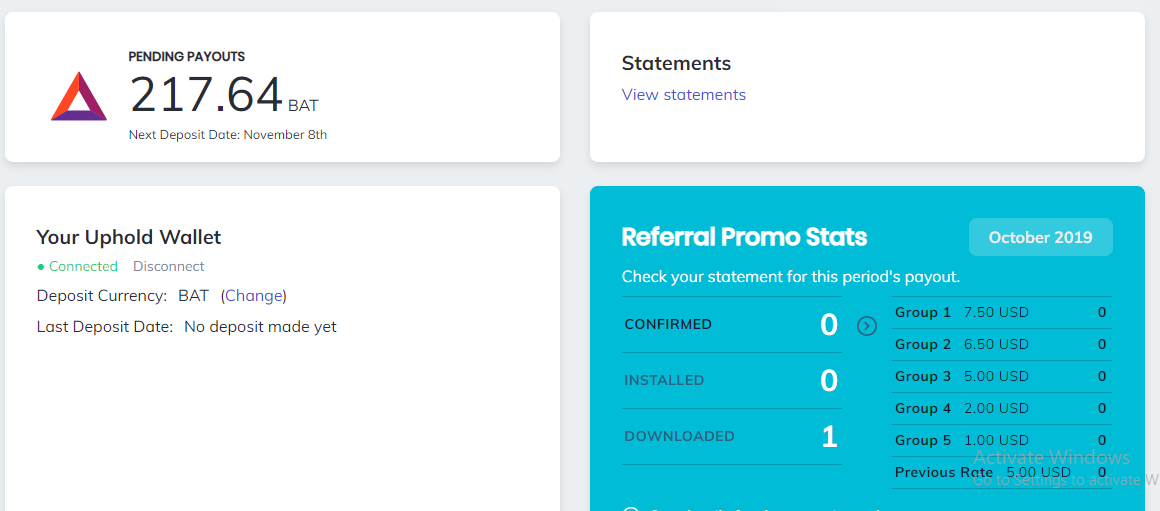Select the Group 1 7.50 USD row

tap(1000, 313)
